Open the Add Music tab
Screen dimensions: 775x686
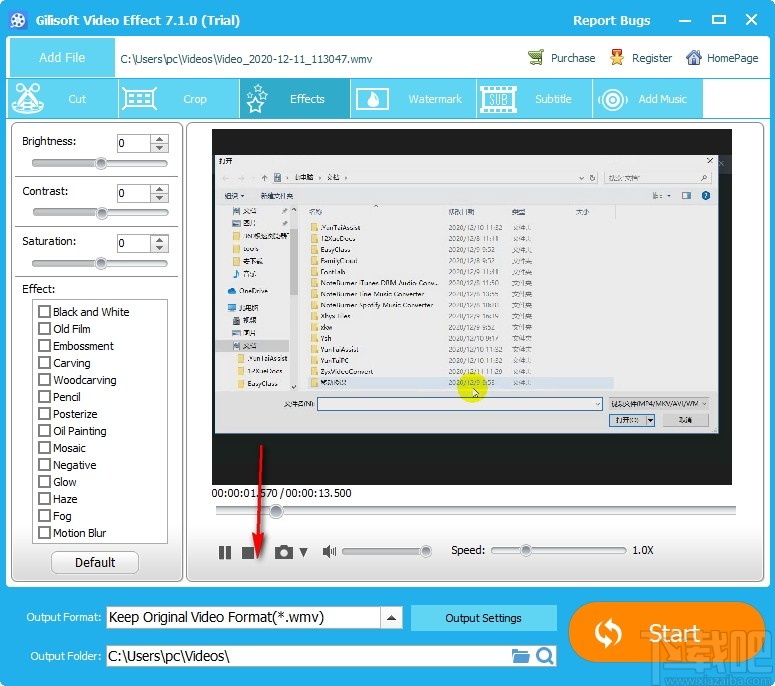point(647,99)
